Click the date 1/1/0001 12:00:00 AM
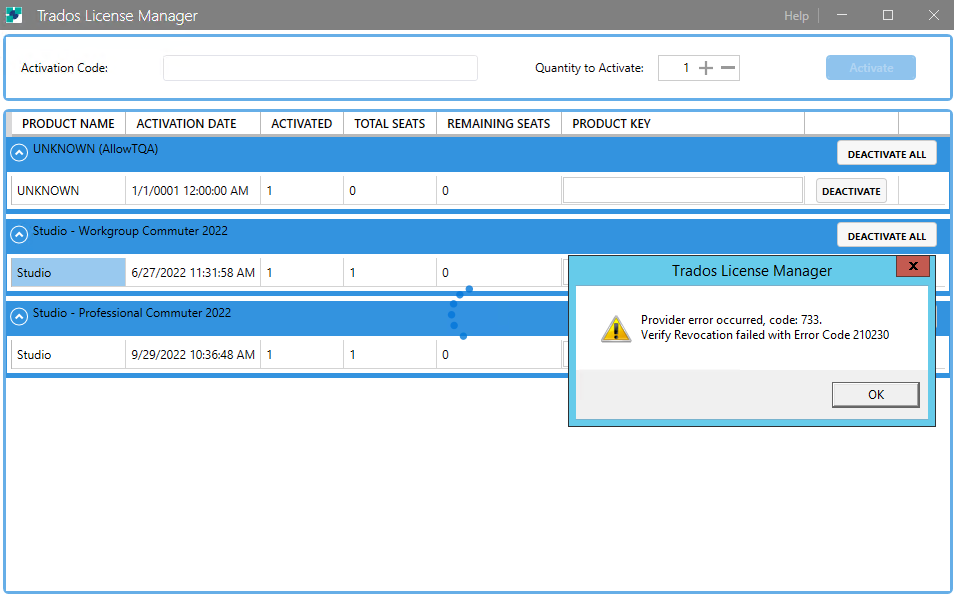 [190, 191]
